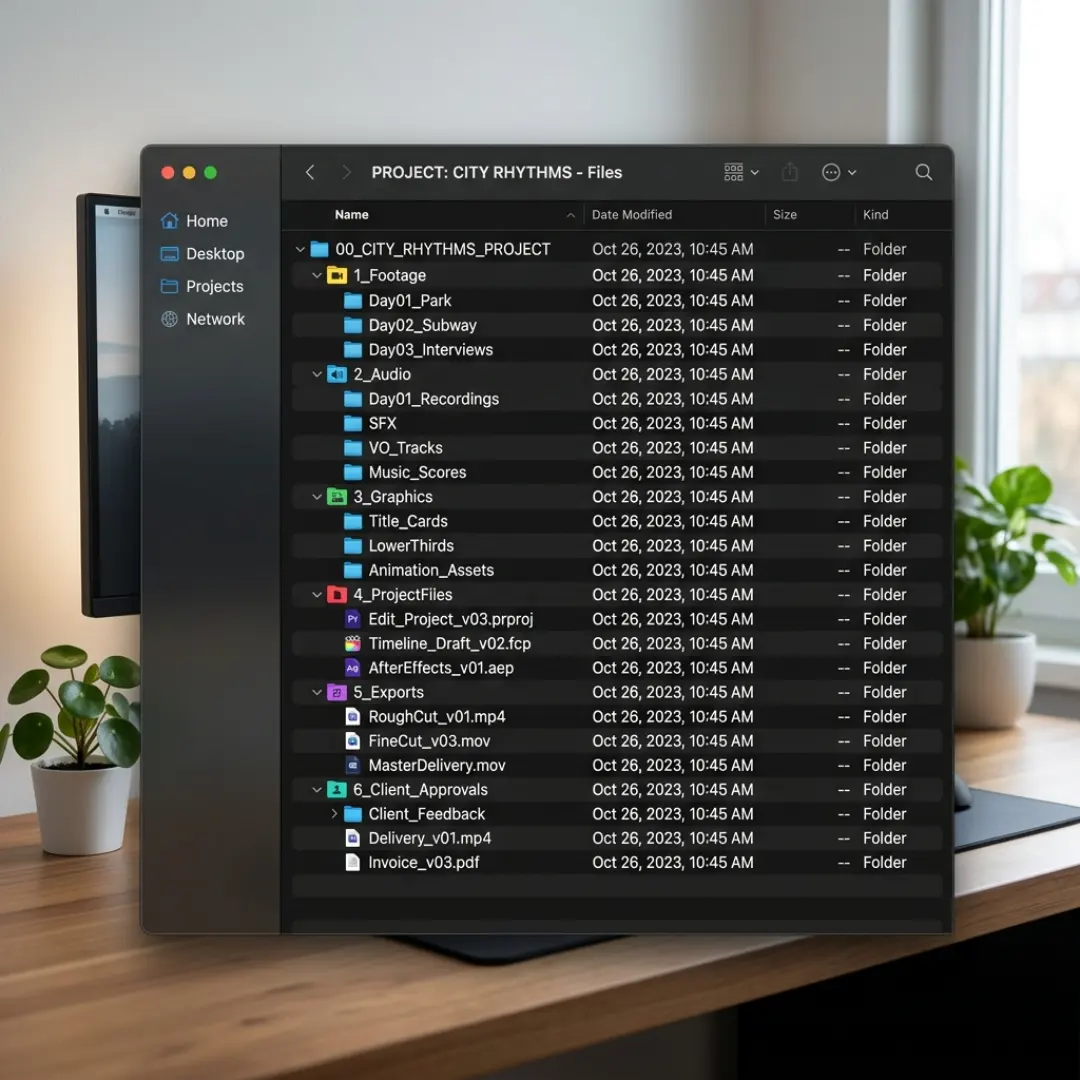Go to Network in the sidebar
The width and height of the screenshot is (1080, 1080).
(216, 319)
